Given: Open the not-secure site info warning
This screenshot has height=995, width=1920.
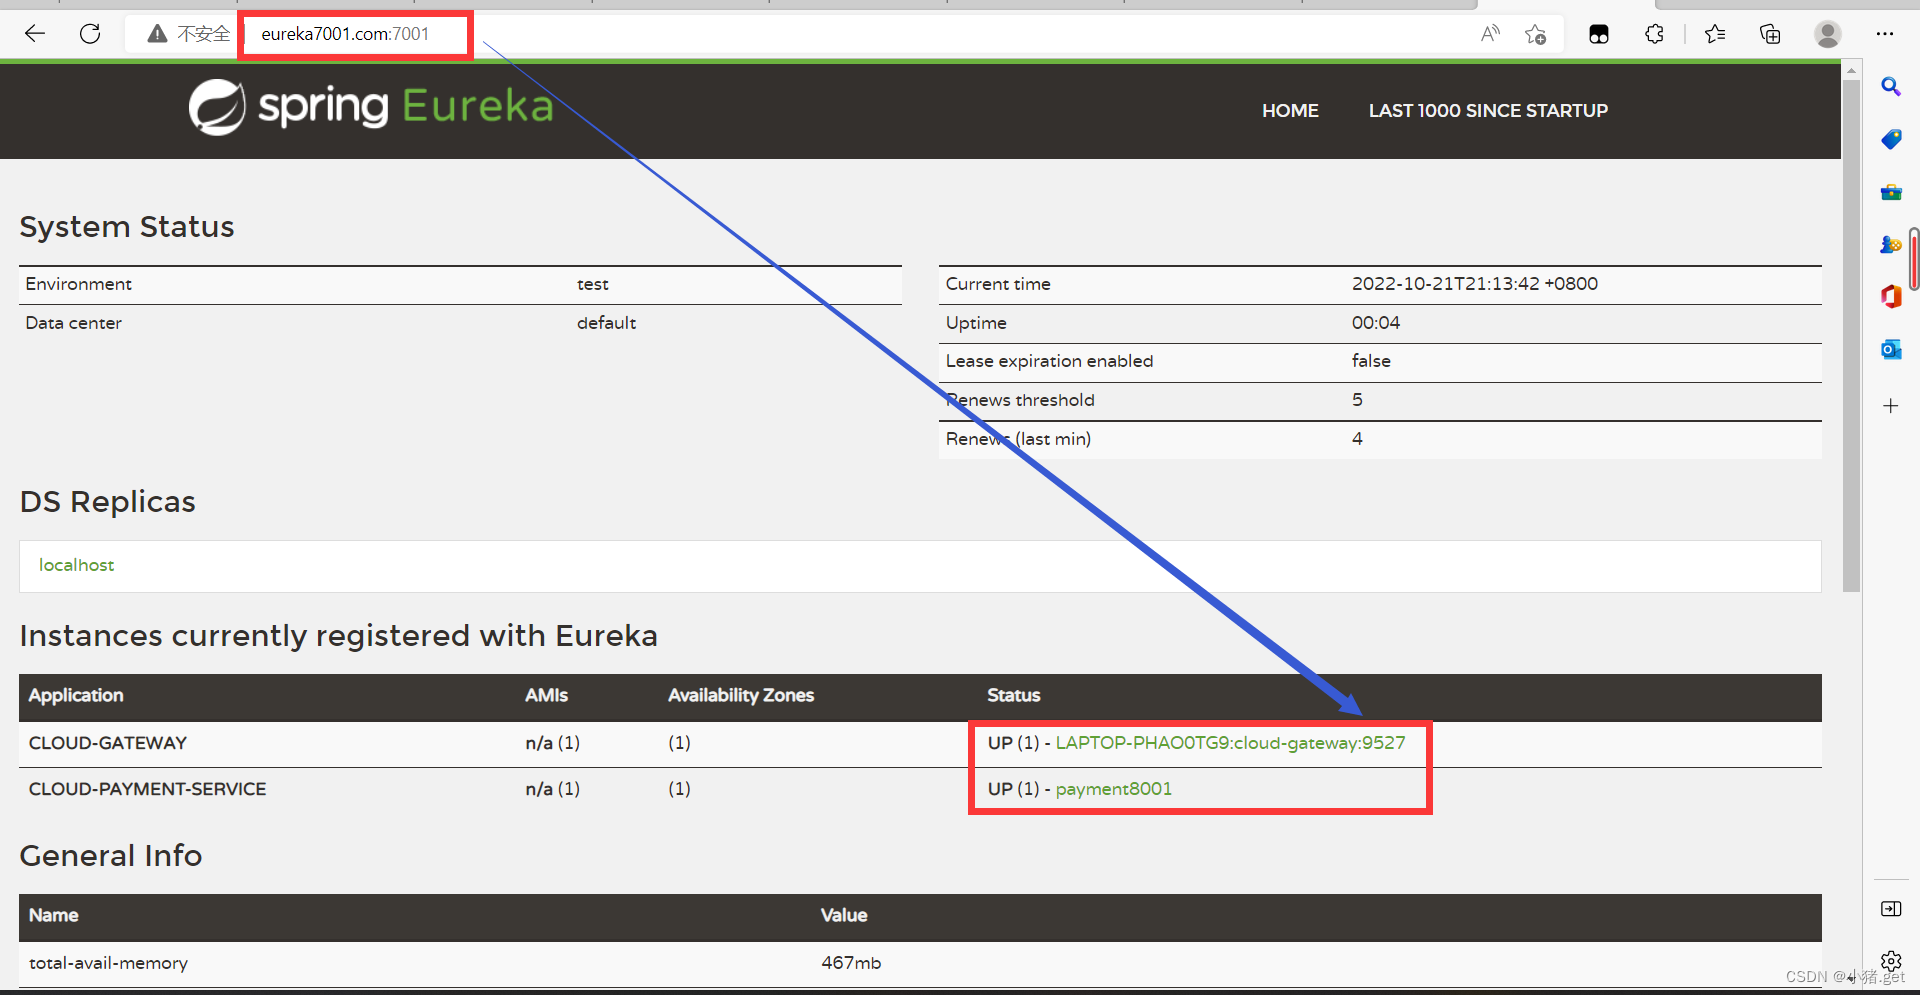Looking at the screenshot, I should click(x=188, y=34).
